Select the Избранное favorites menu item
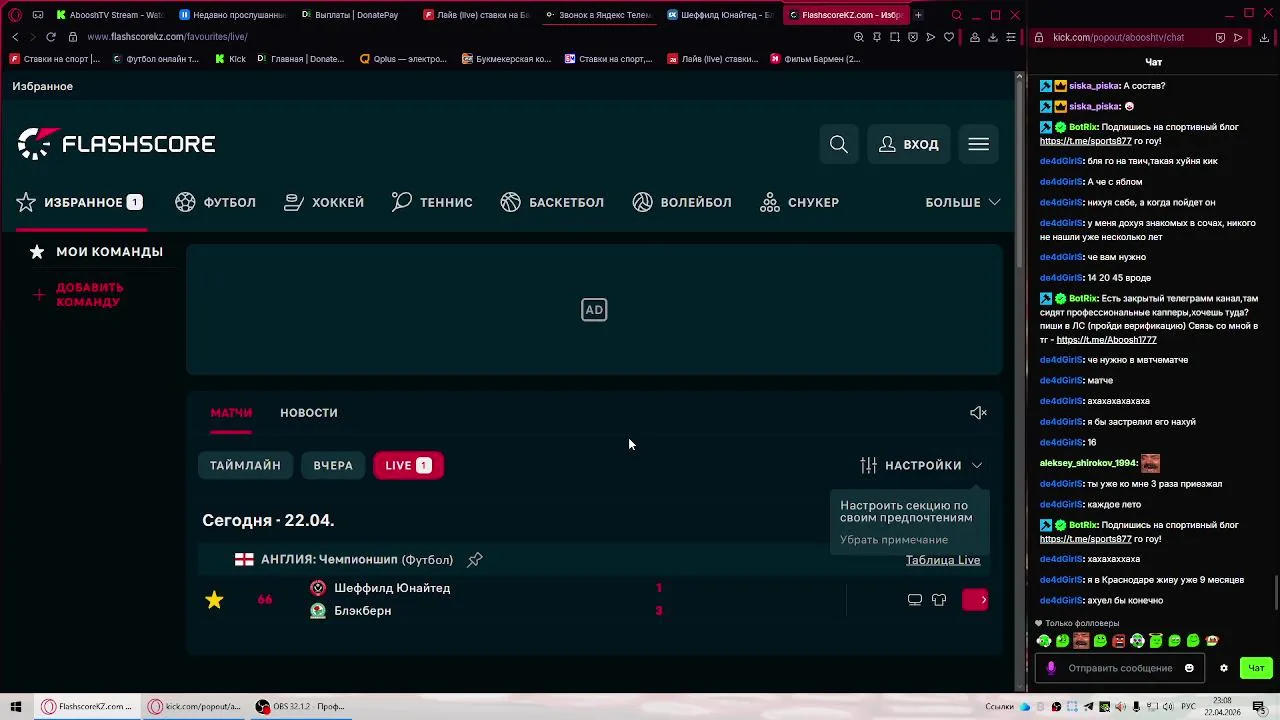 click(80, 202)
